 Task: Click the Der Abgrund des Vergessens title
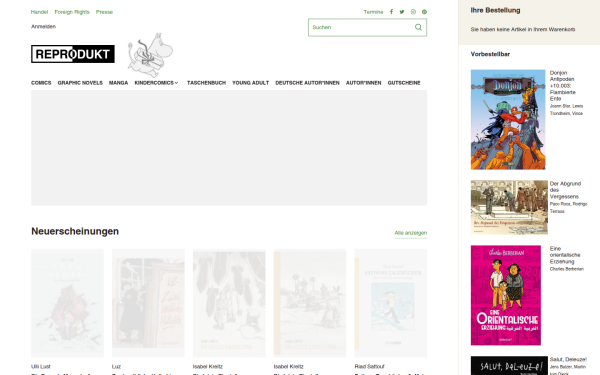click(565, 190)
